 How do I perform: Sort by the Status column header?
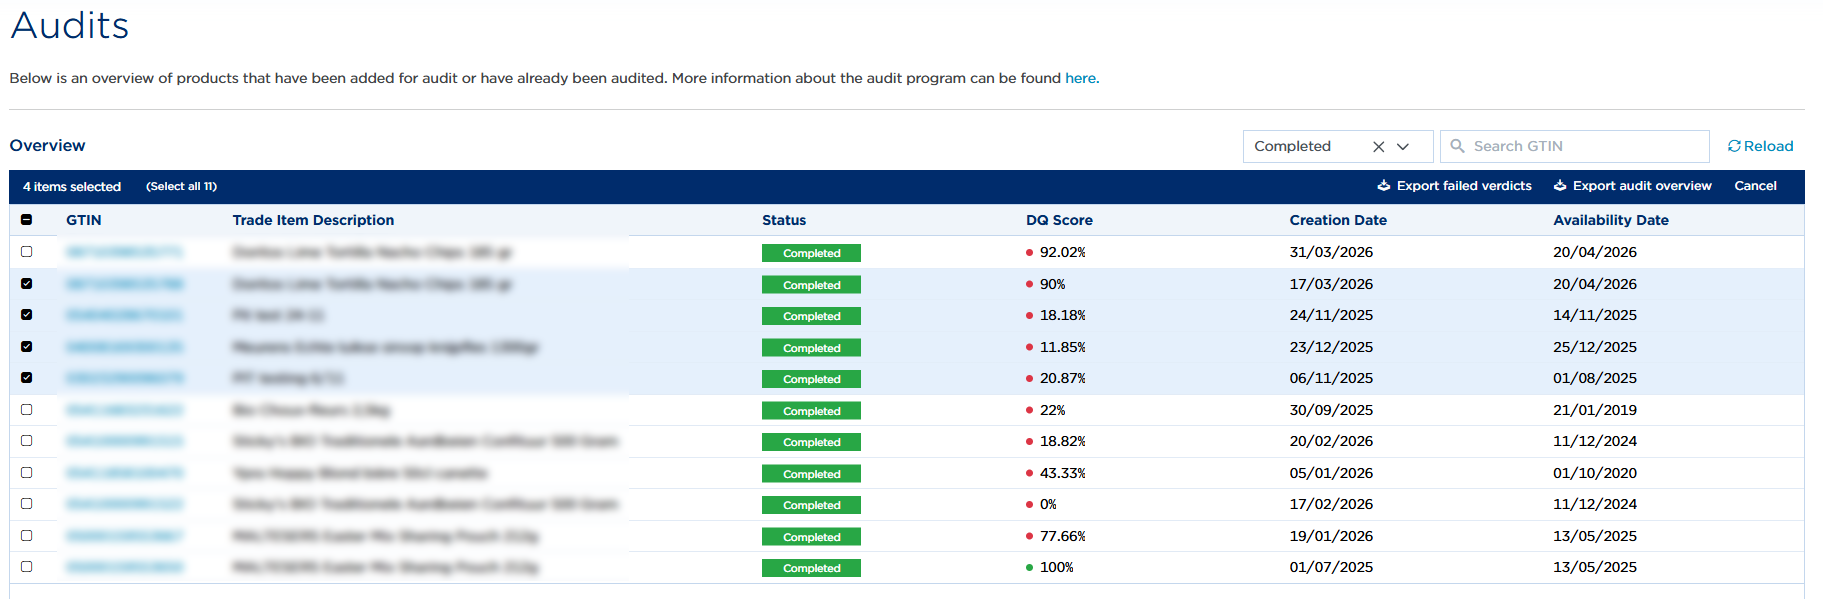coord(784,220)
